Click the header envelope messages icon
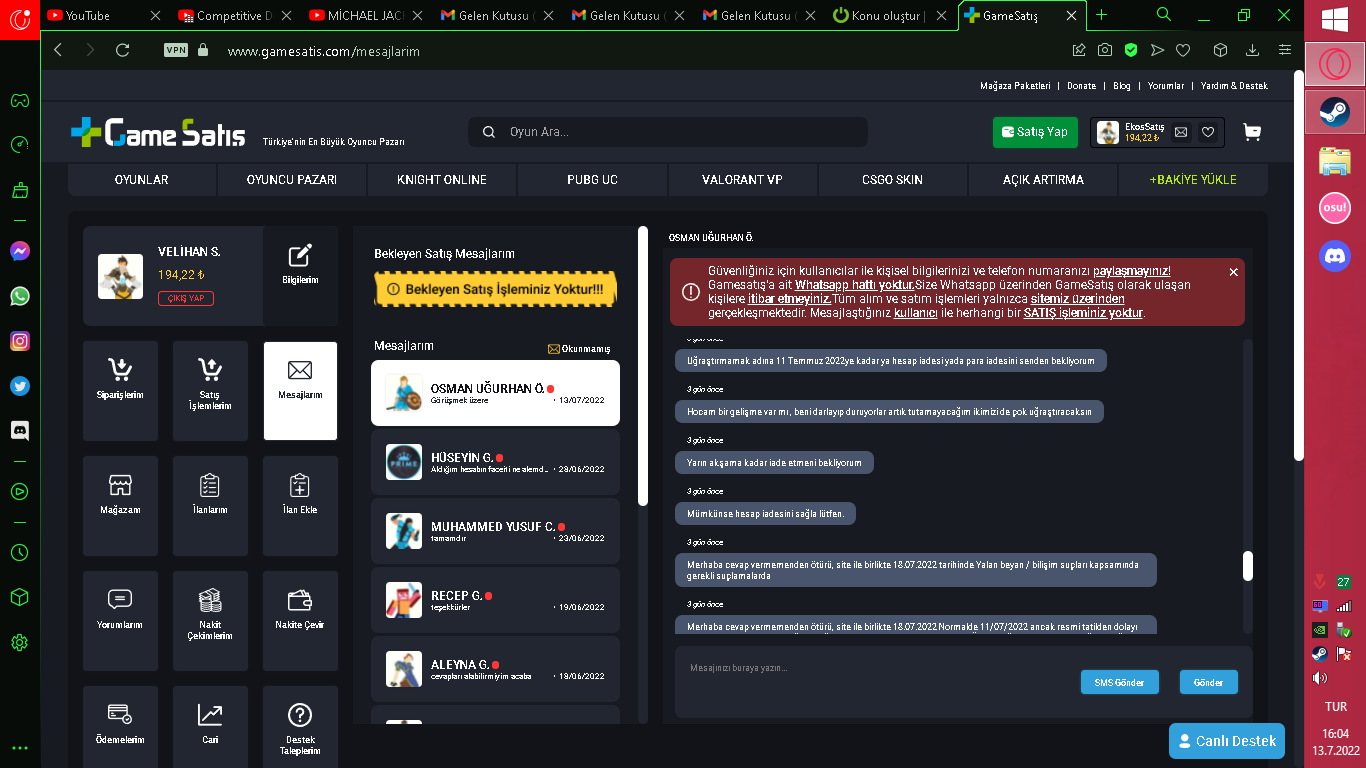 (1181, 132)
